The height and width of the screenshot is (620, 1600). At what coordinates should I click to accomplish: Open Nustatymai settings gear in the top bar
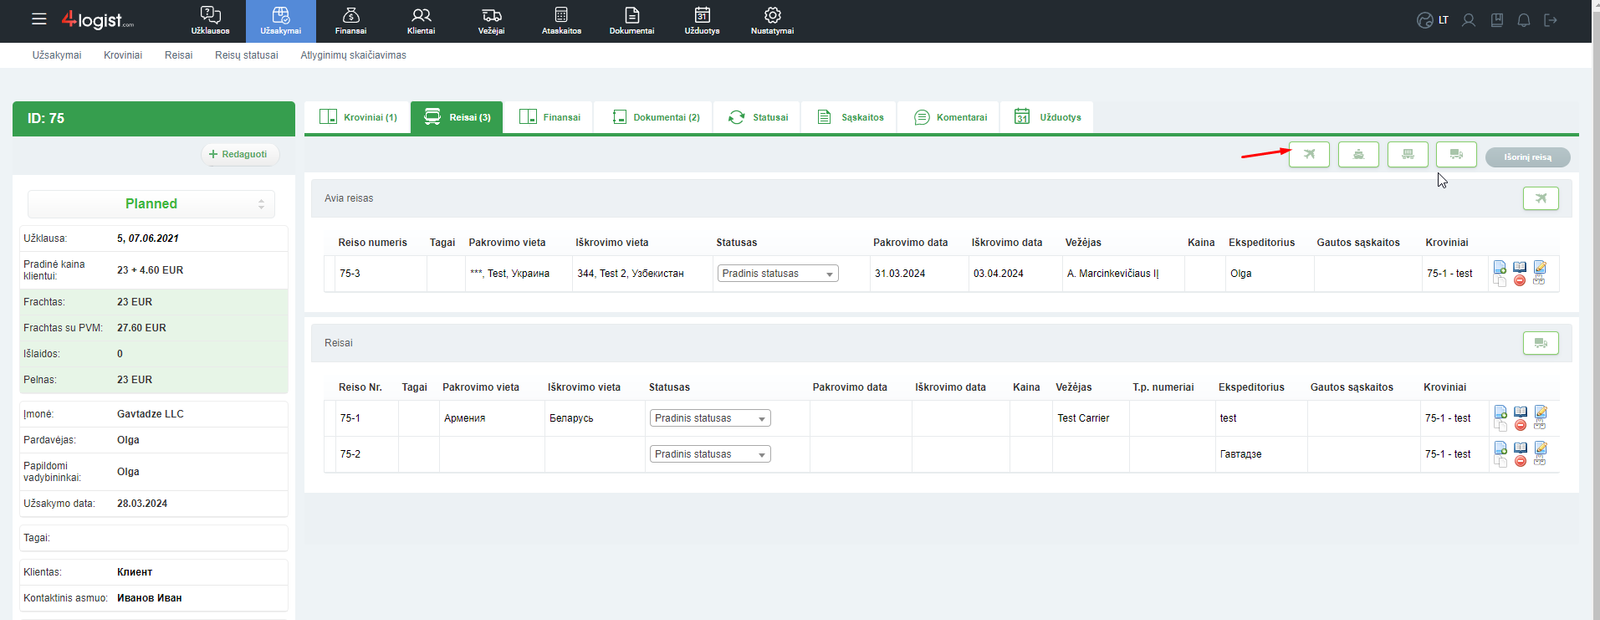click(772, 21)
